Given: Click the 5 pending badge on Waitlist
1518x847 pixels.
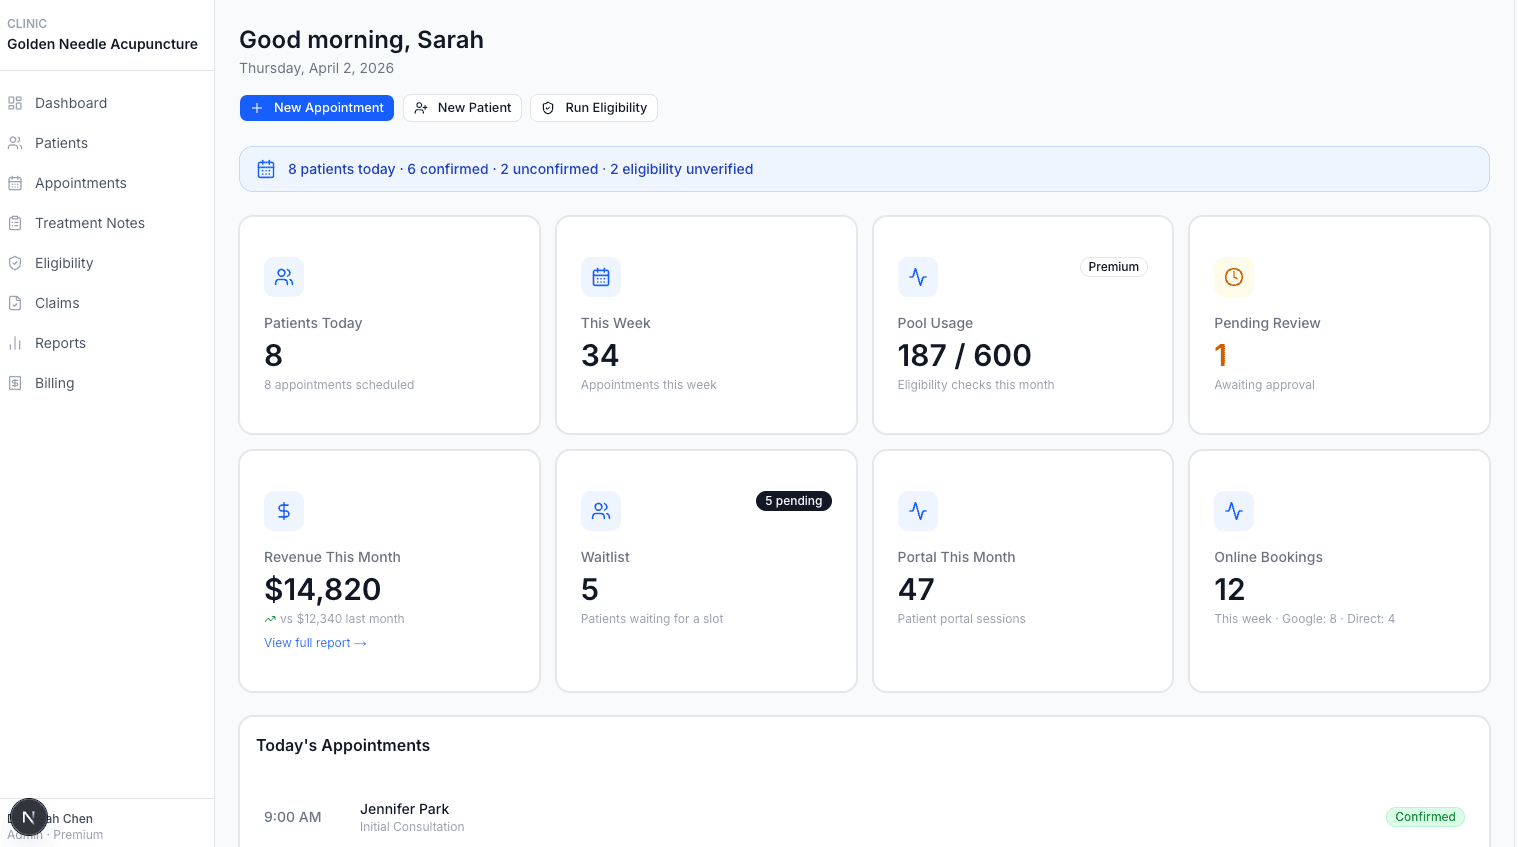Looking at the screenshot, I should tap(793, 501).
